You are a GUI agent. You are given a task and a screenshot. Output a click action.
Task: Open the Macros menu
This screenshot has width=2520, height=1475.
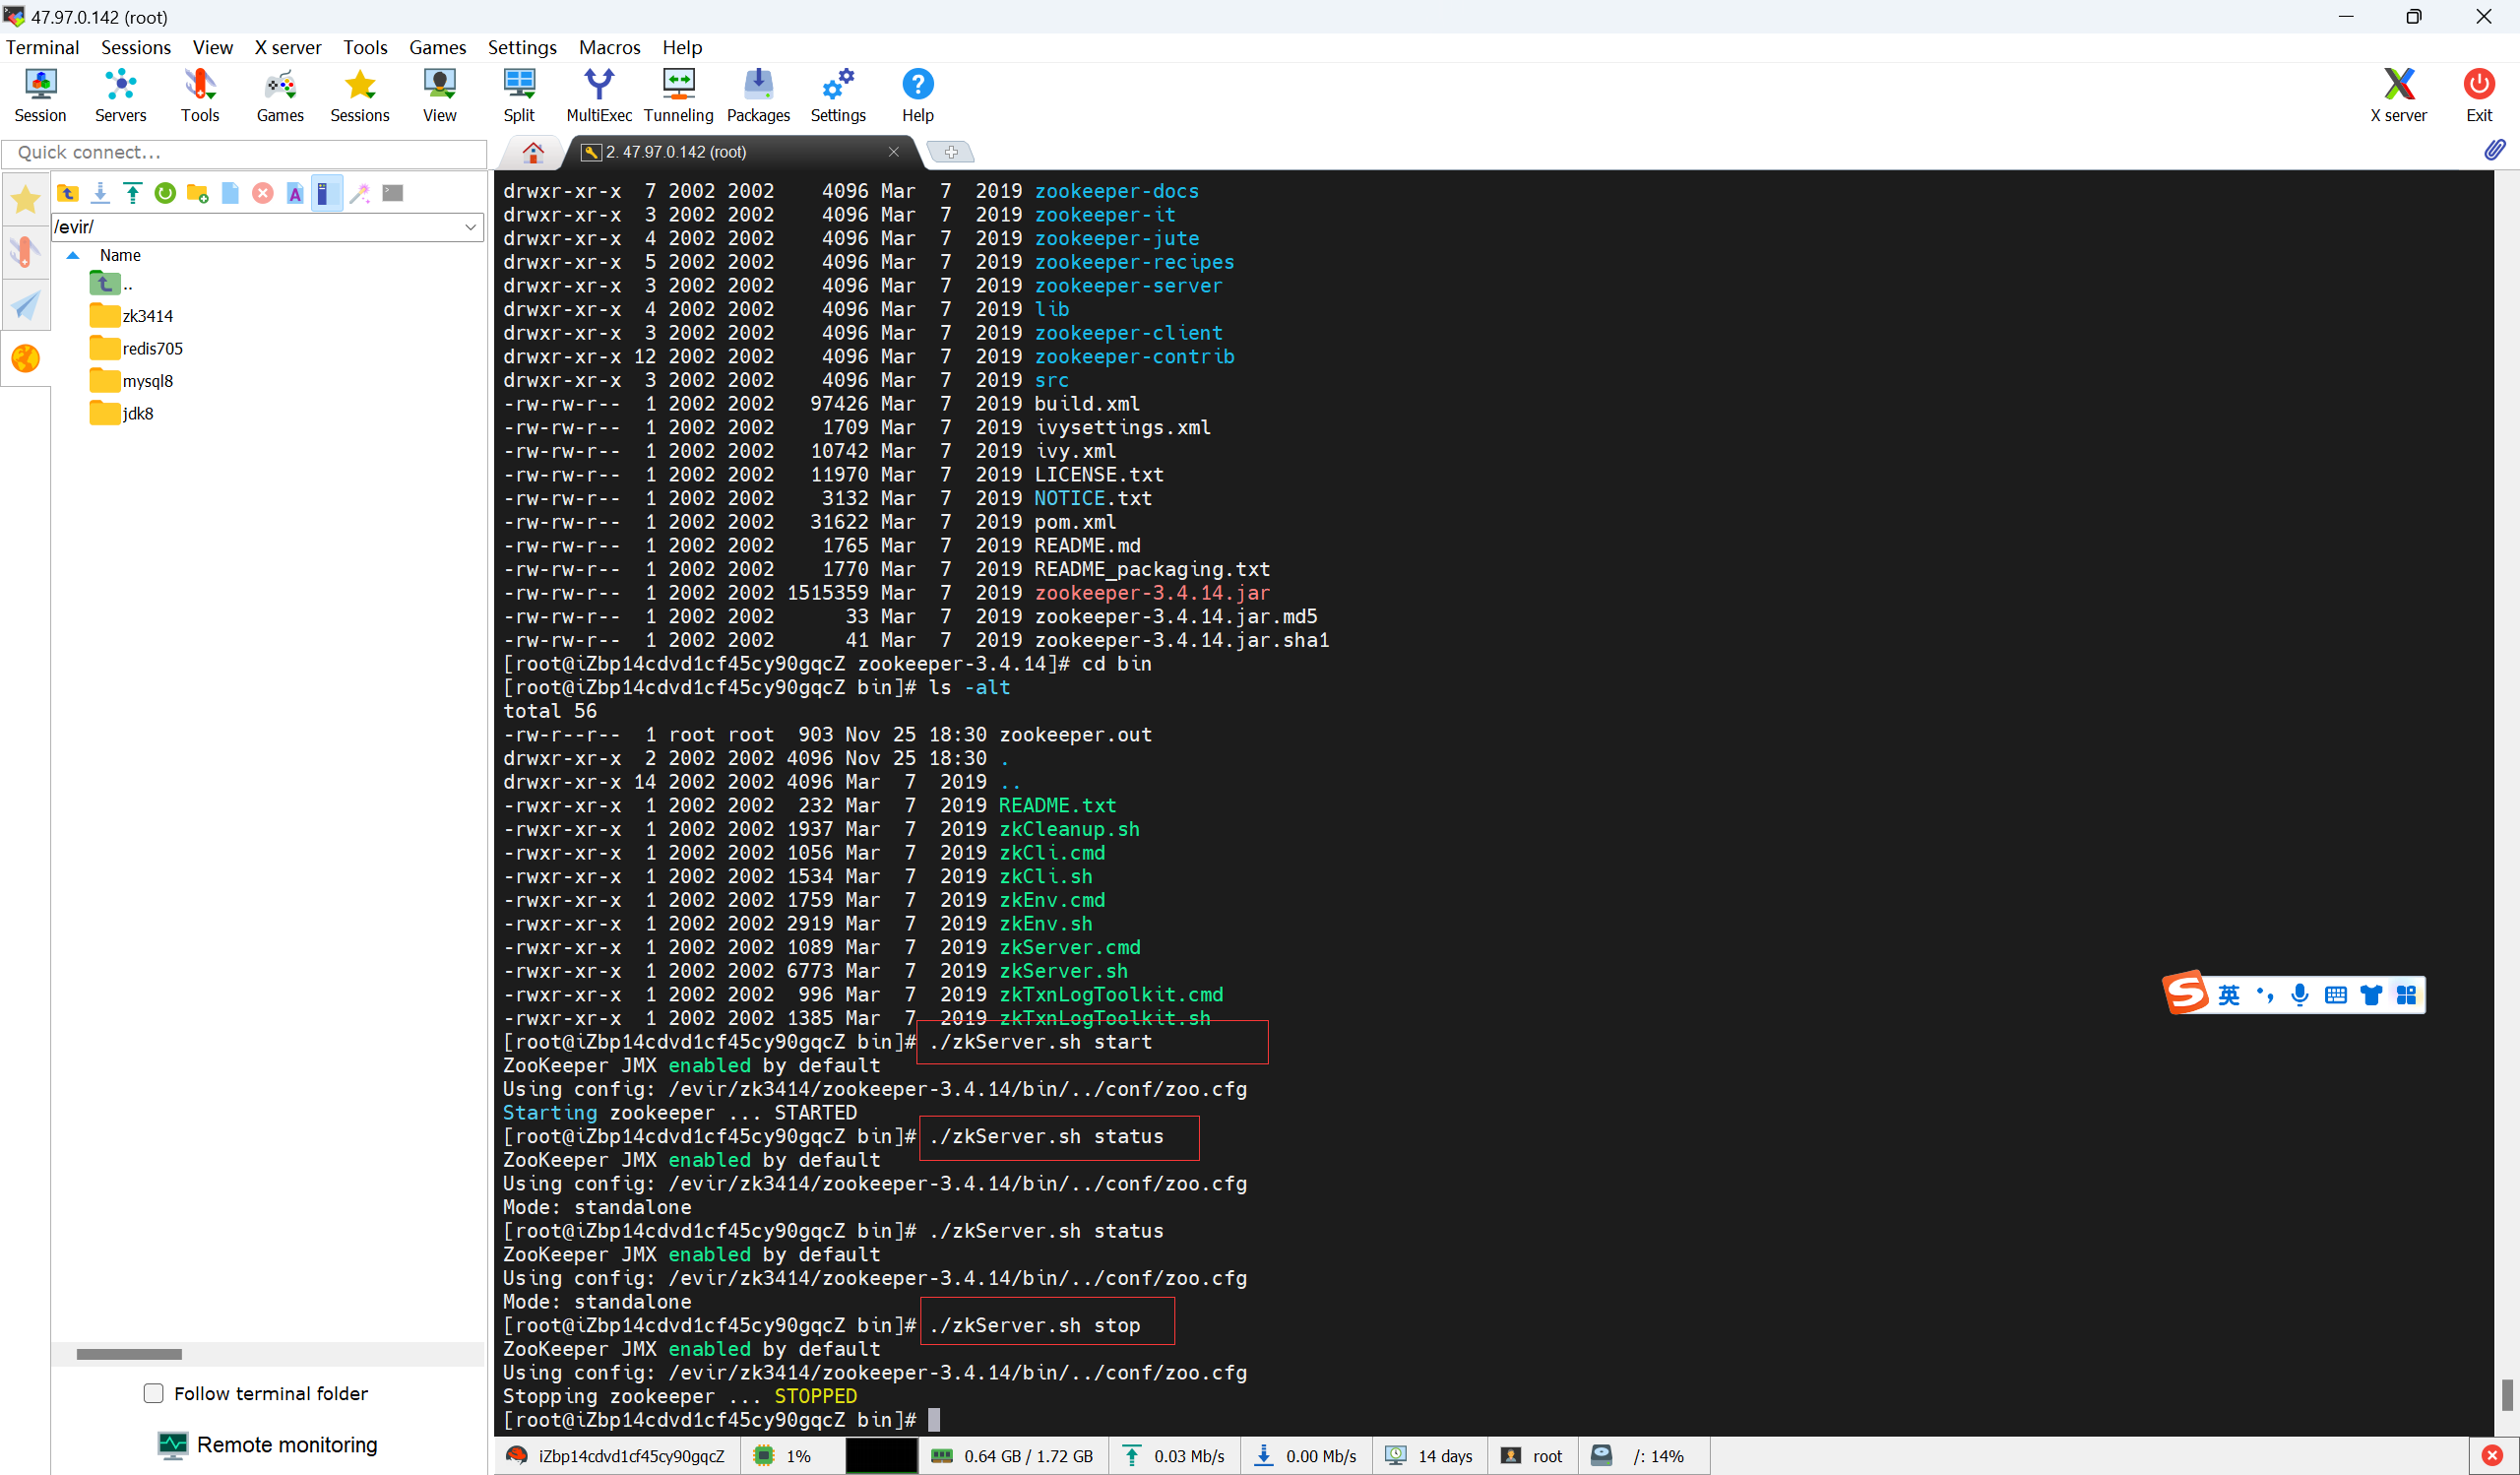tap(609, 47)
